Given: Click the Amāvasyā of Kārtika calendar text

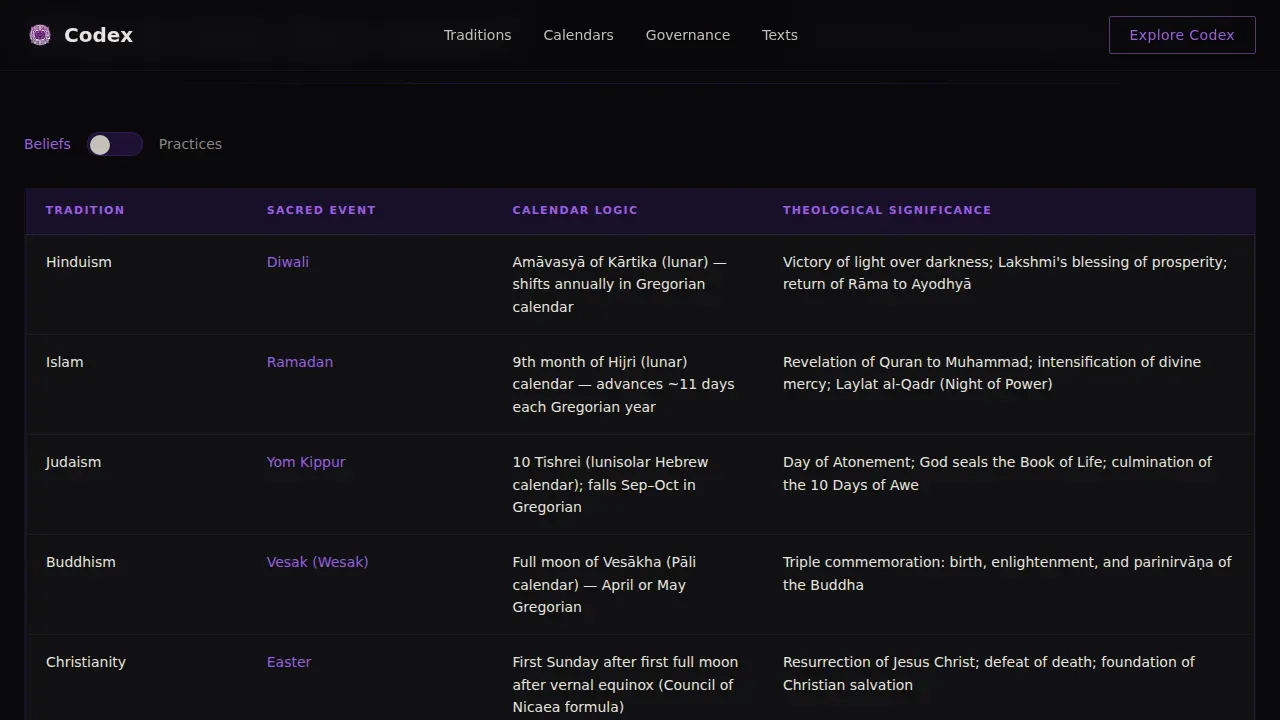Looking at the screenshot, I should pos(620,284).
